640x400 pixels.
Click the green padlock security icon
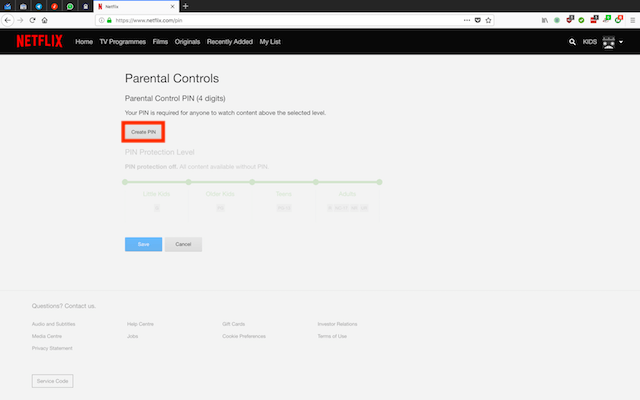pos(109,20)
